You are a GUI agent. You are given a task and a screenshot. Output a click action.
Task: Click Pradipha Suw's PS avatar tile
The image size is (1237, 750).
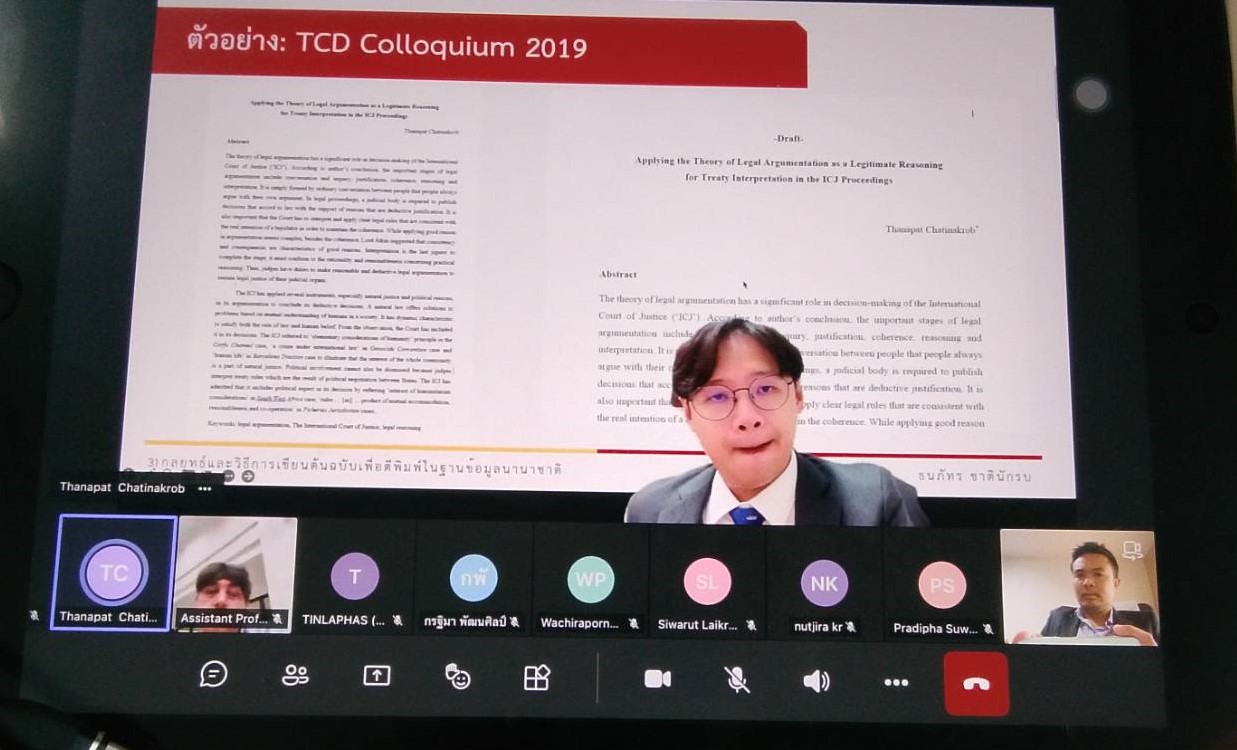click(x=942, y=586)
